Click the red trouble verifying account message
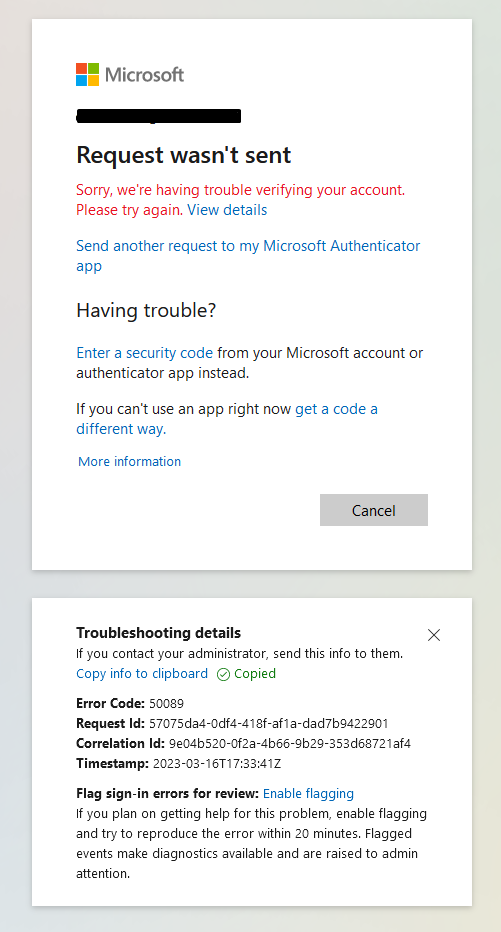 click(241, 200)
